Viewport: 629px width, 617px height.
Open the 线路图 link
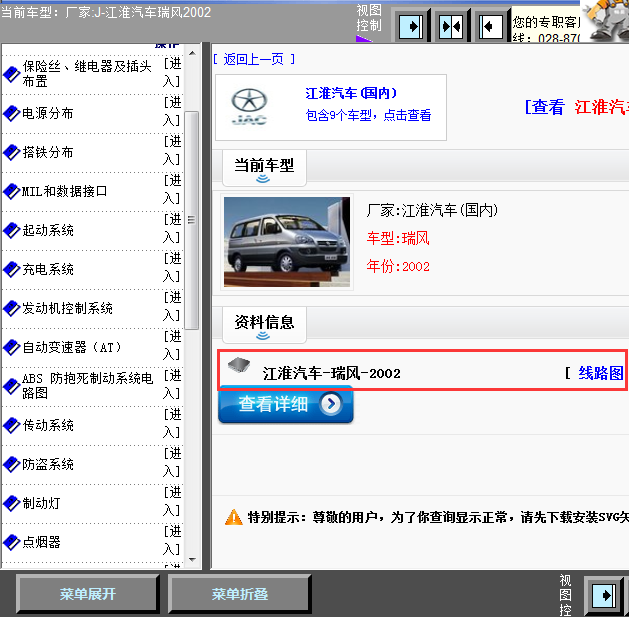click(x=601, y=373)
